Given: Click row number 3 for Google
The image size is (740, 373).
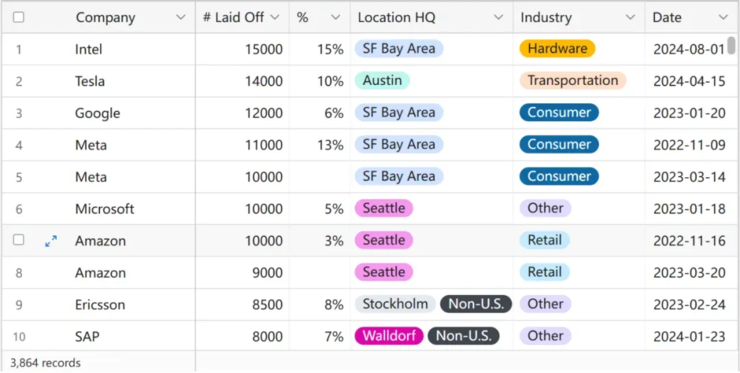Looking at the screenshot, I should pos(19,113).
